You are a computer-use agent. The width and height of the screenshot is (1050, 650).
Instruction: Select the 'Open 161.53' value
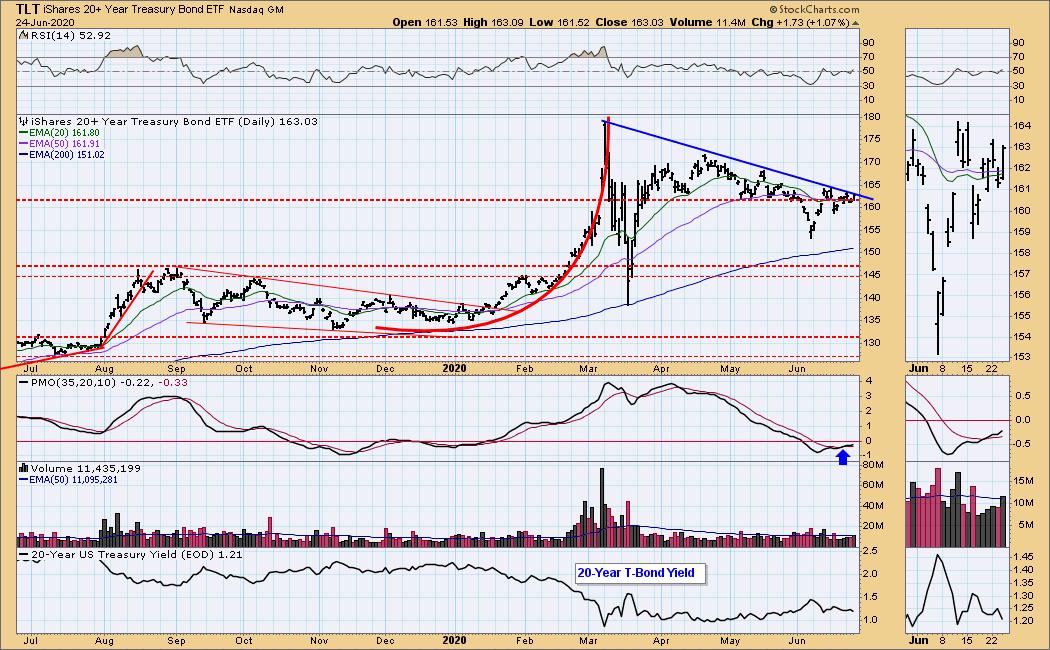(425, 22)
